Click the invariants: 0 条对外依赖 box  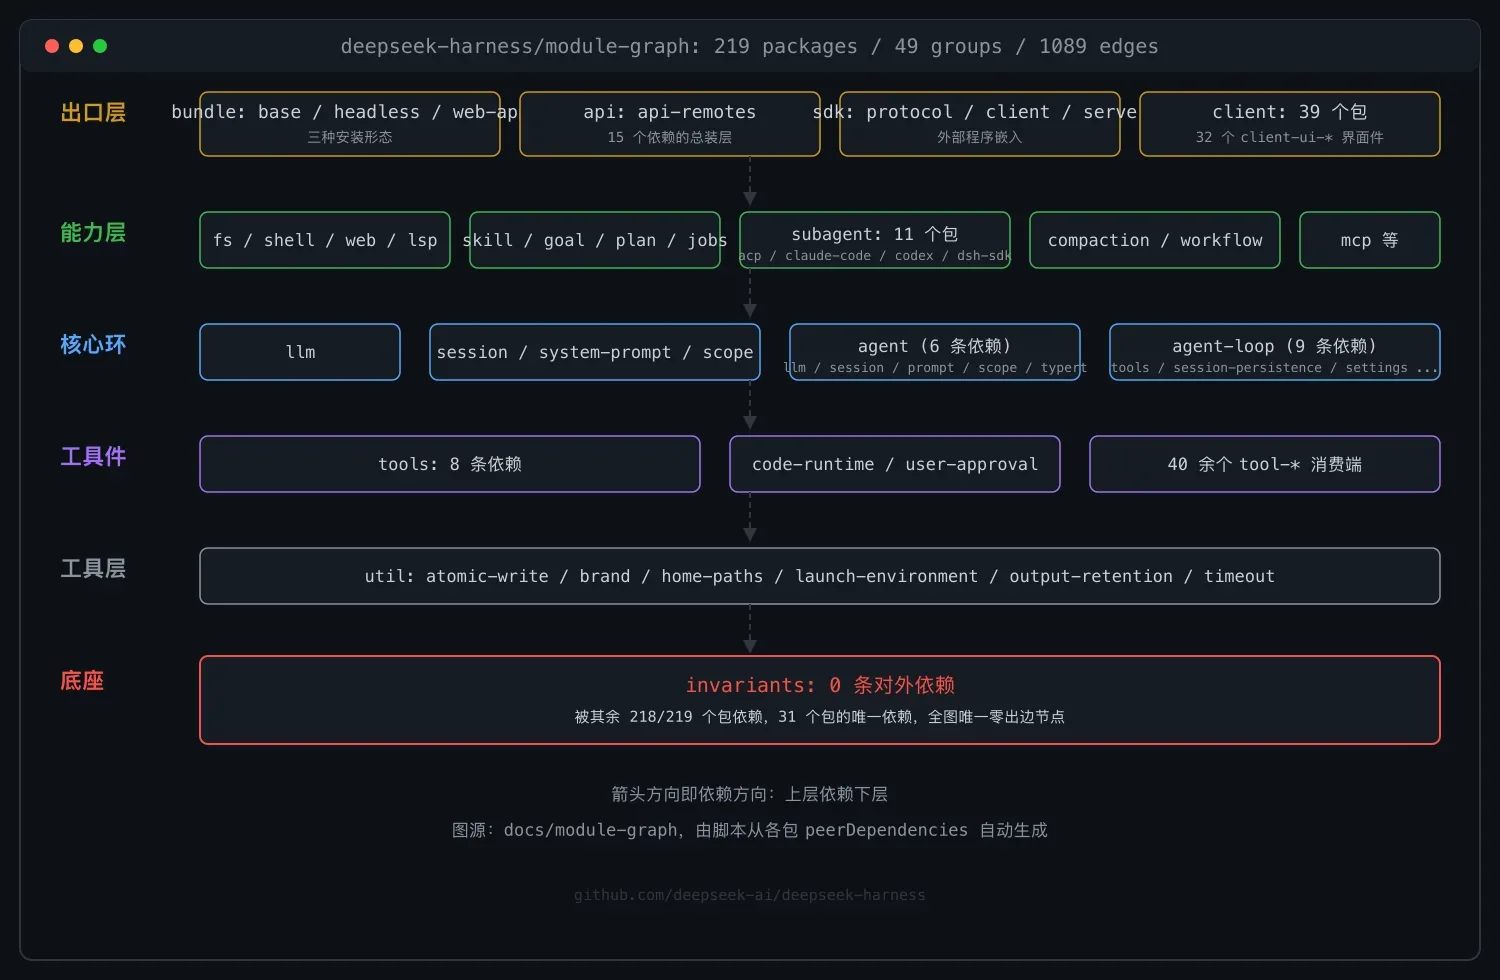(x=820, y=700)
